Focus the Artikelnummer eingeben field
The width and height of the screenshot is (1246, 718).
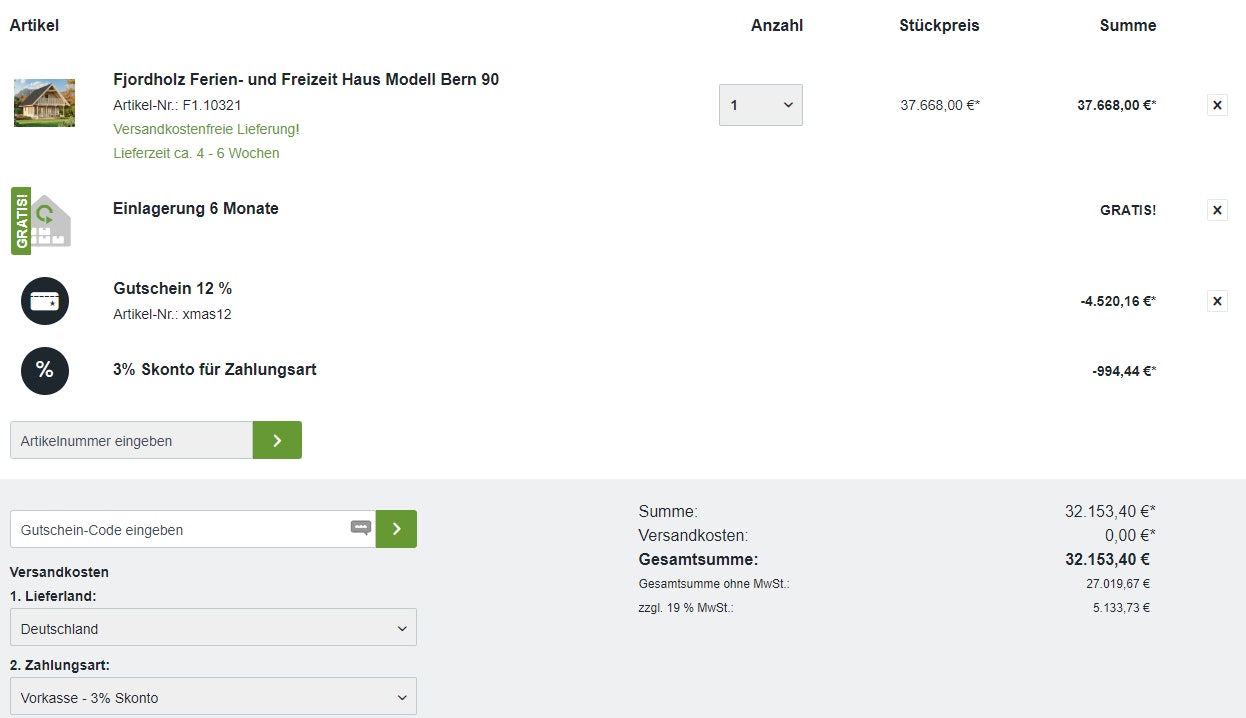click(x=131, y=440)
